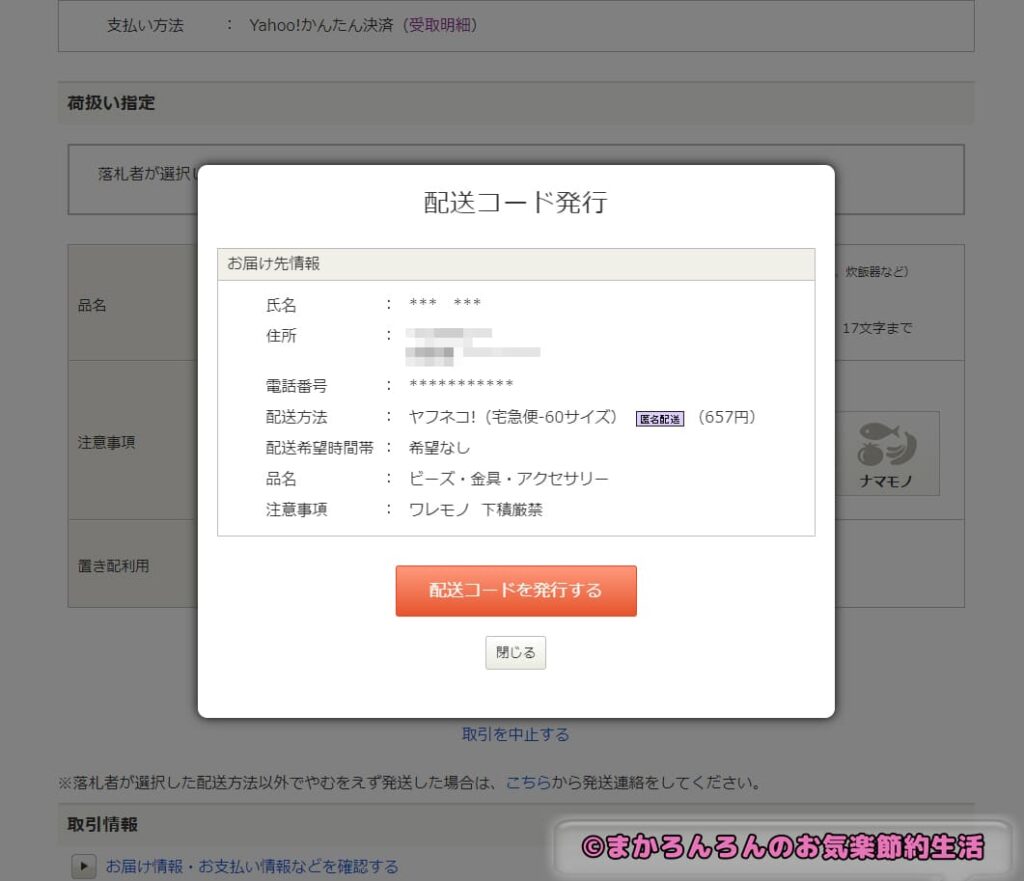Open お届け情報・お支払い情報などを確認する link
The height and width of the screenshot is (881, 1024).
tap(252, 867)
